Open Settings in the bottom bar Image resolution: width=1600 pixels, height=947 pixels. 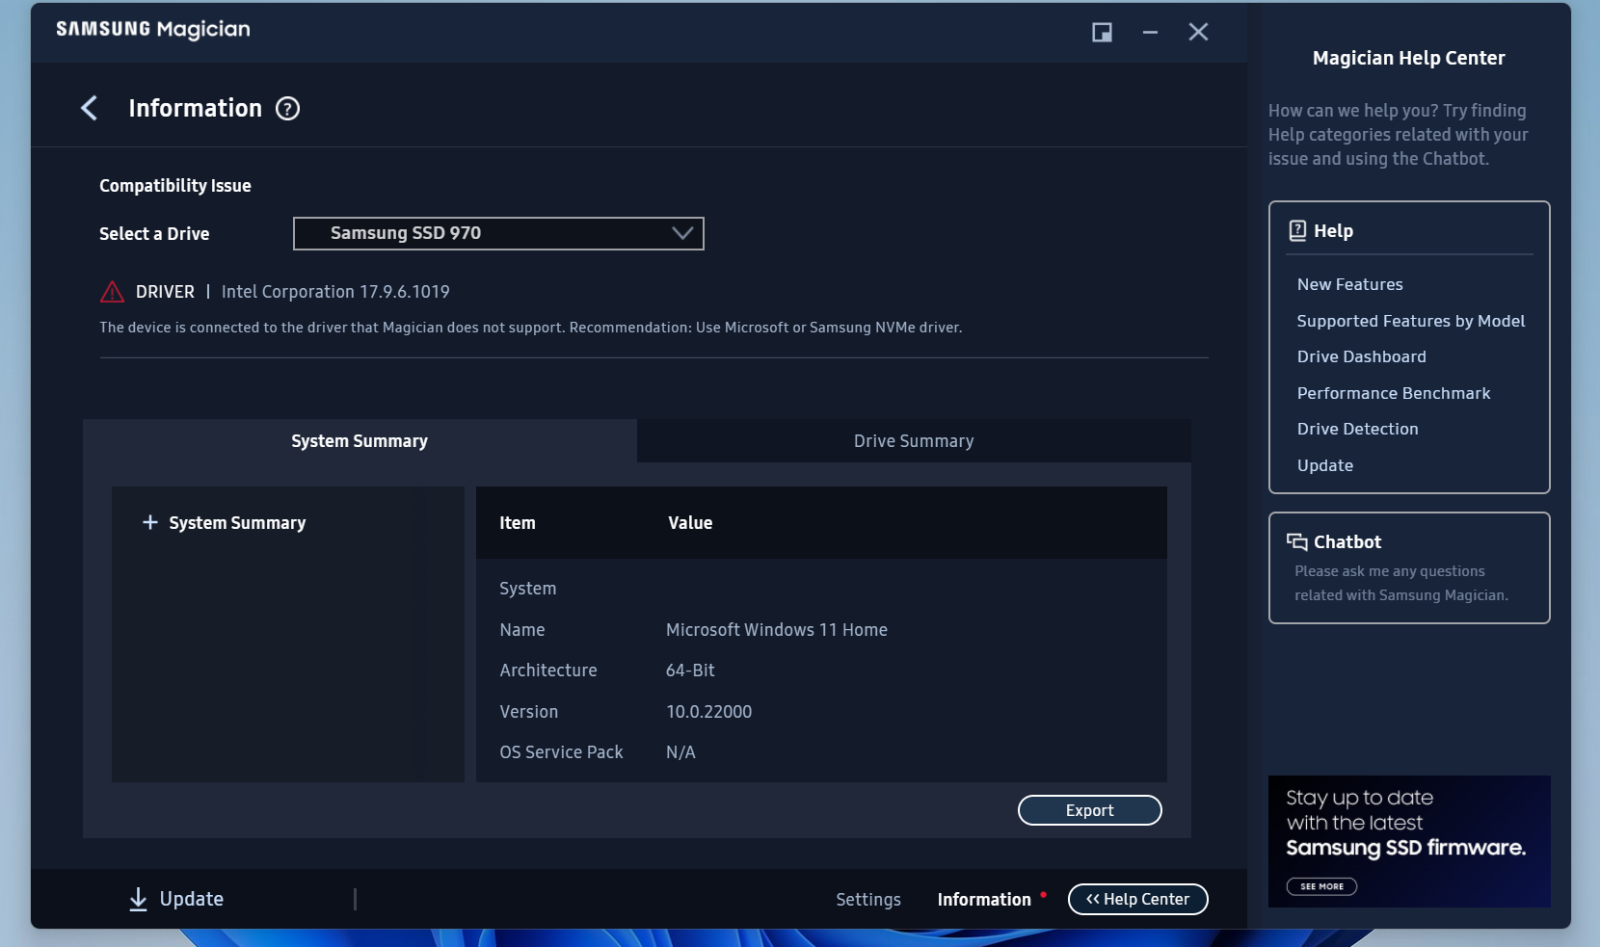(x=868, y=900)
